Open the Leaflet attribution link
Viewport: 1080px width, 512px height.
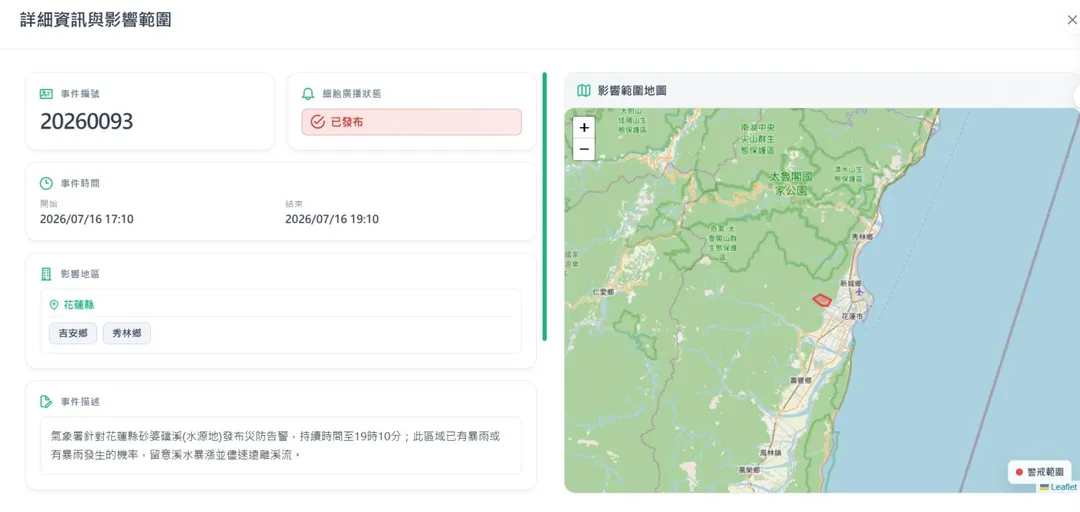[x=1063, y=487]
